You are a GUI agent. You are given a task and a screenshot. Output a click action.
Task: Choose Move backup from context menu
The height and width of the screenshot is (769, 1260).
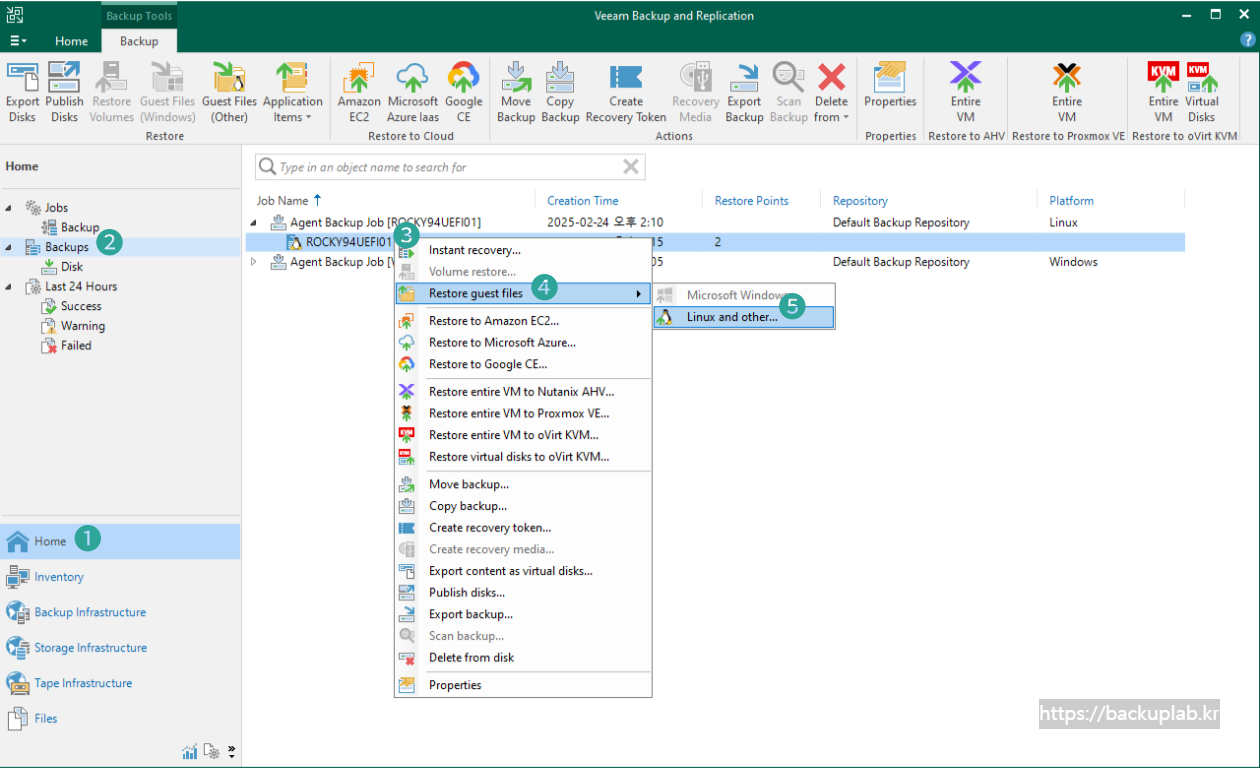click(523, 484)
